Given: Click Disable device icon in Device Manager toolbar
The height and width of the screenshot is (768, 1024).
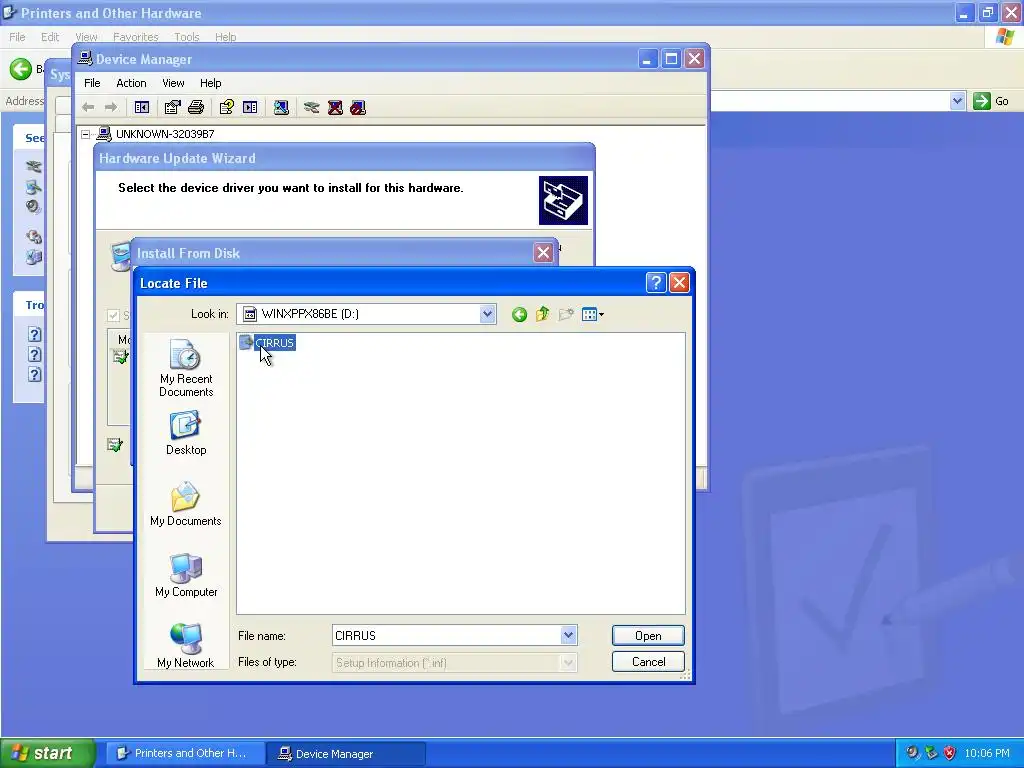Looking at the screenshot, I should 358,107.
